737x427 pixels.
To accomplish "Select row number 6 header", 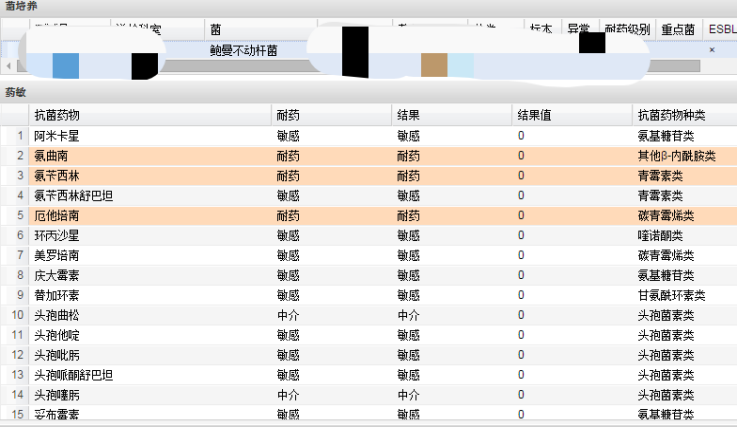I will (x=16, y=235).
